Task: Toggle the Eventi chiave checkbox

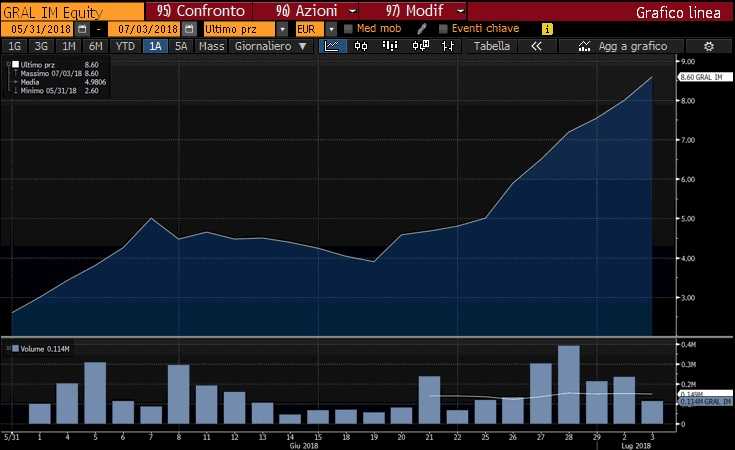Action: pos(443,29)
